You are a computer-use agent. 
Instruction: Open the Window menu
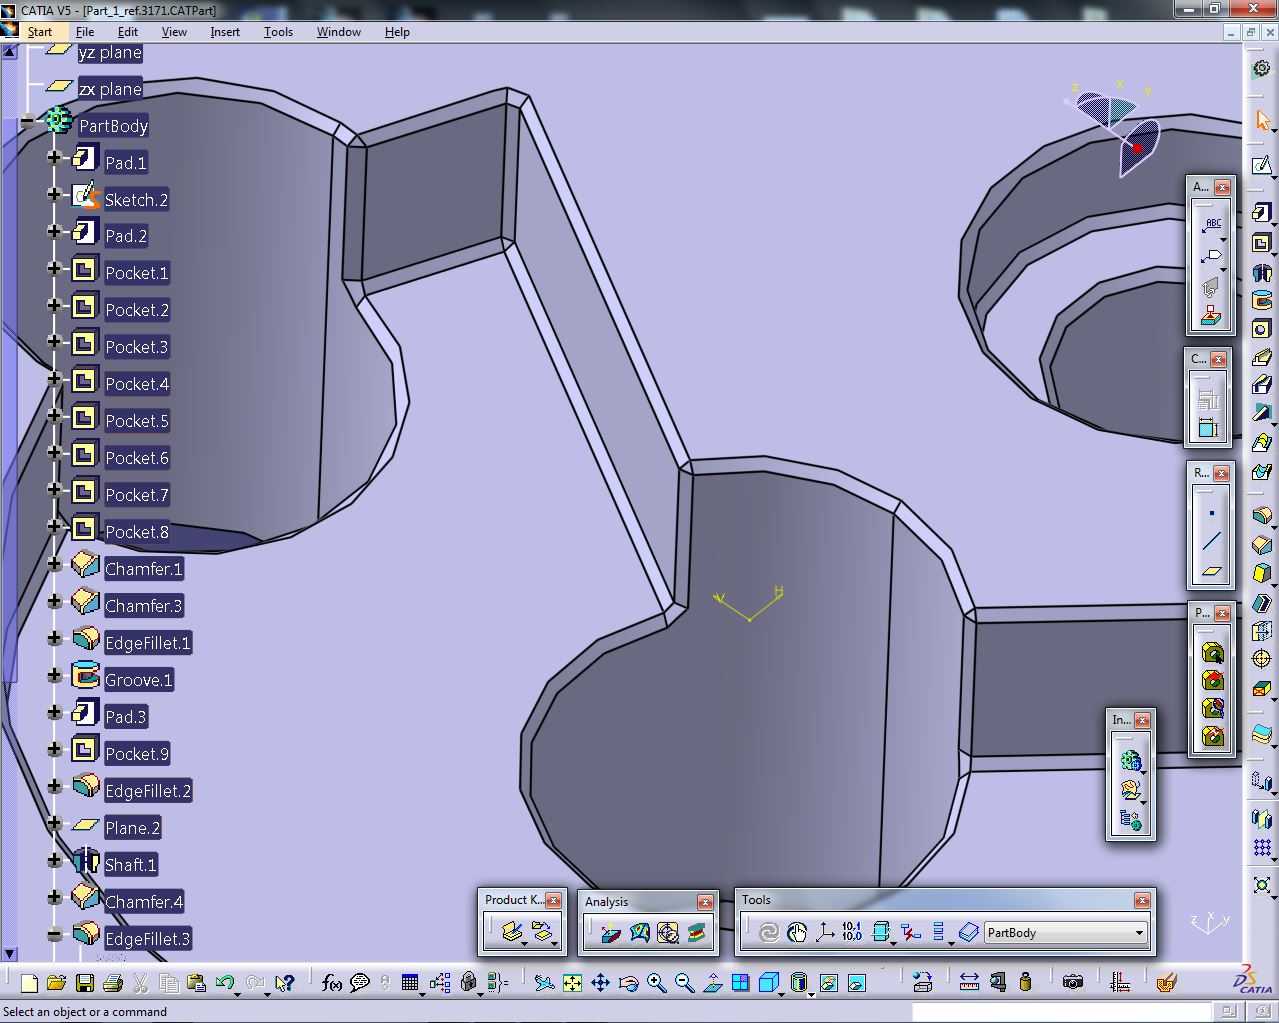(x=339, y=32)
